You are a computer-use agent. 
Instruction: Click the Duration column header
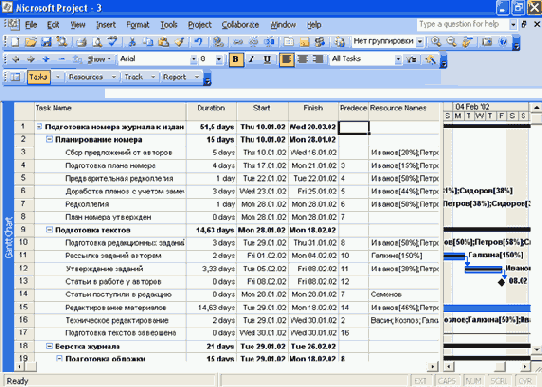(x=211, y=111)
